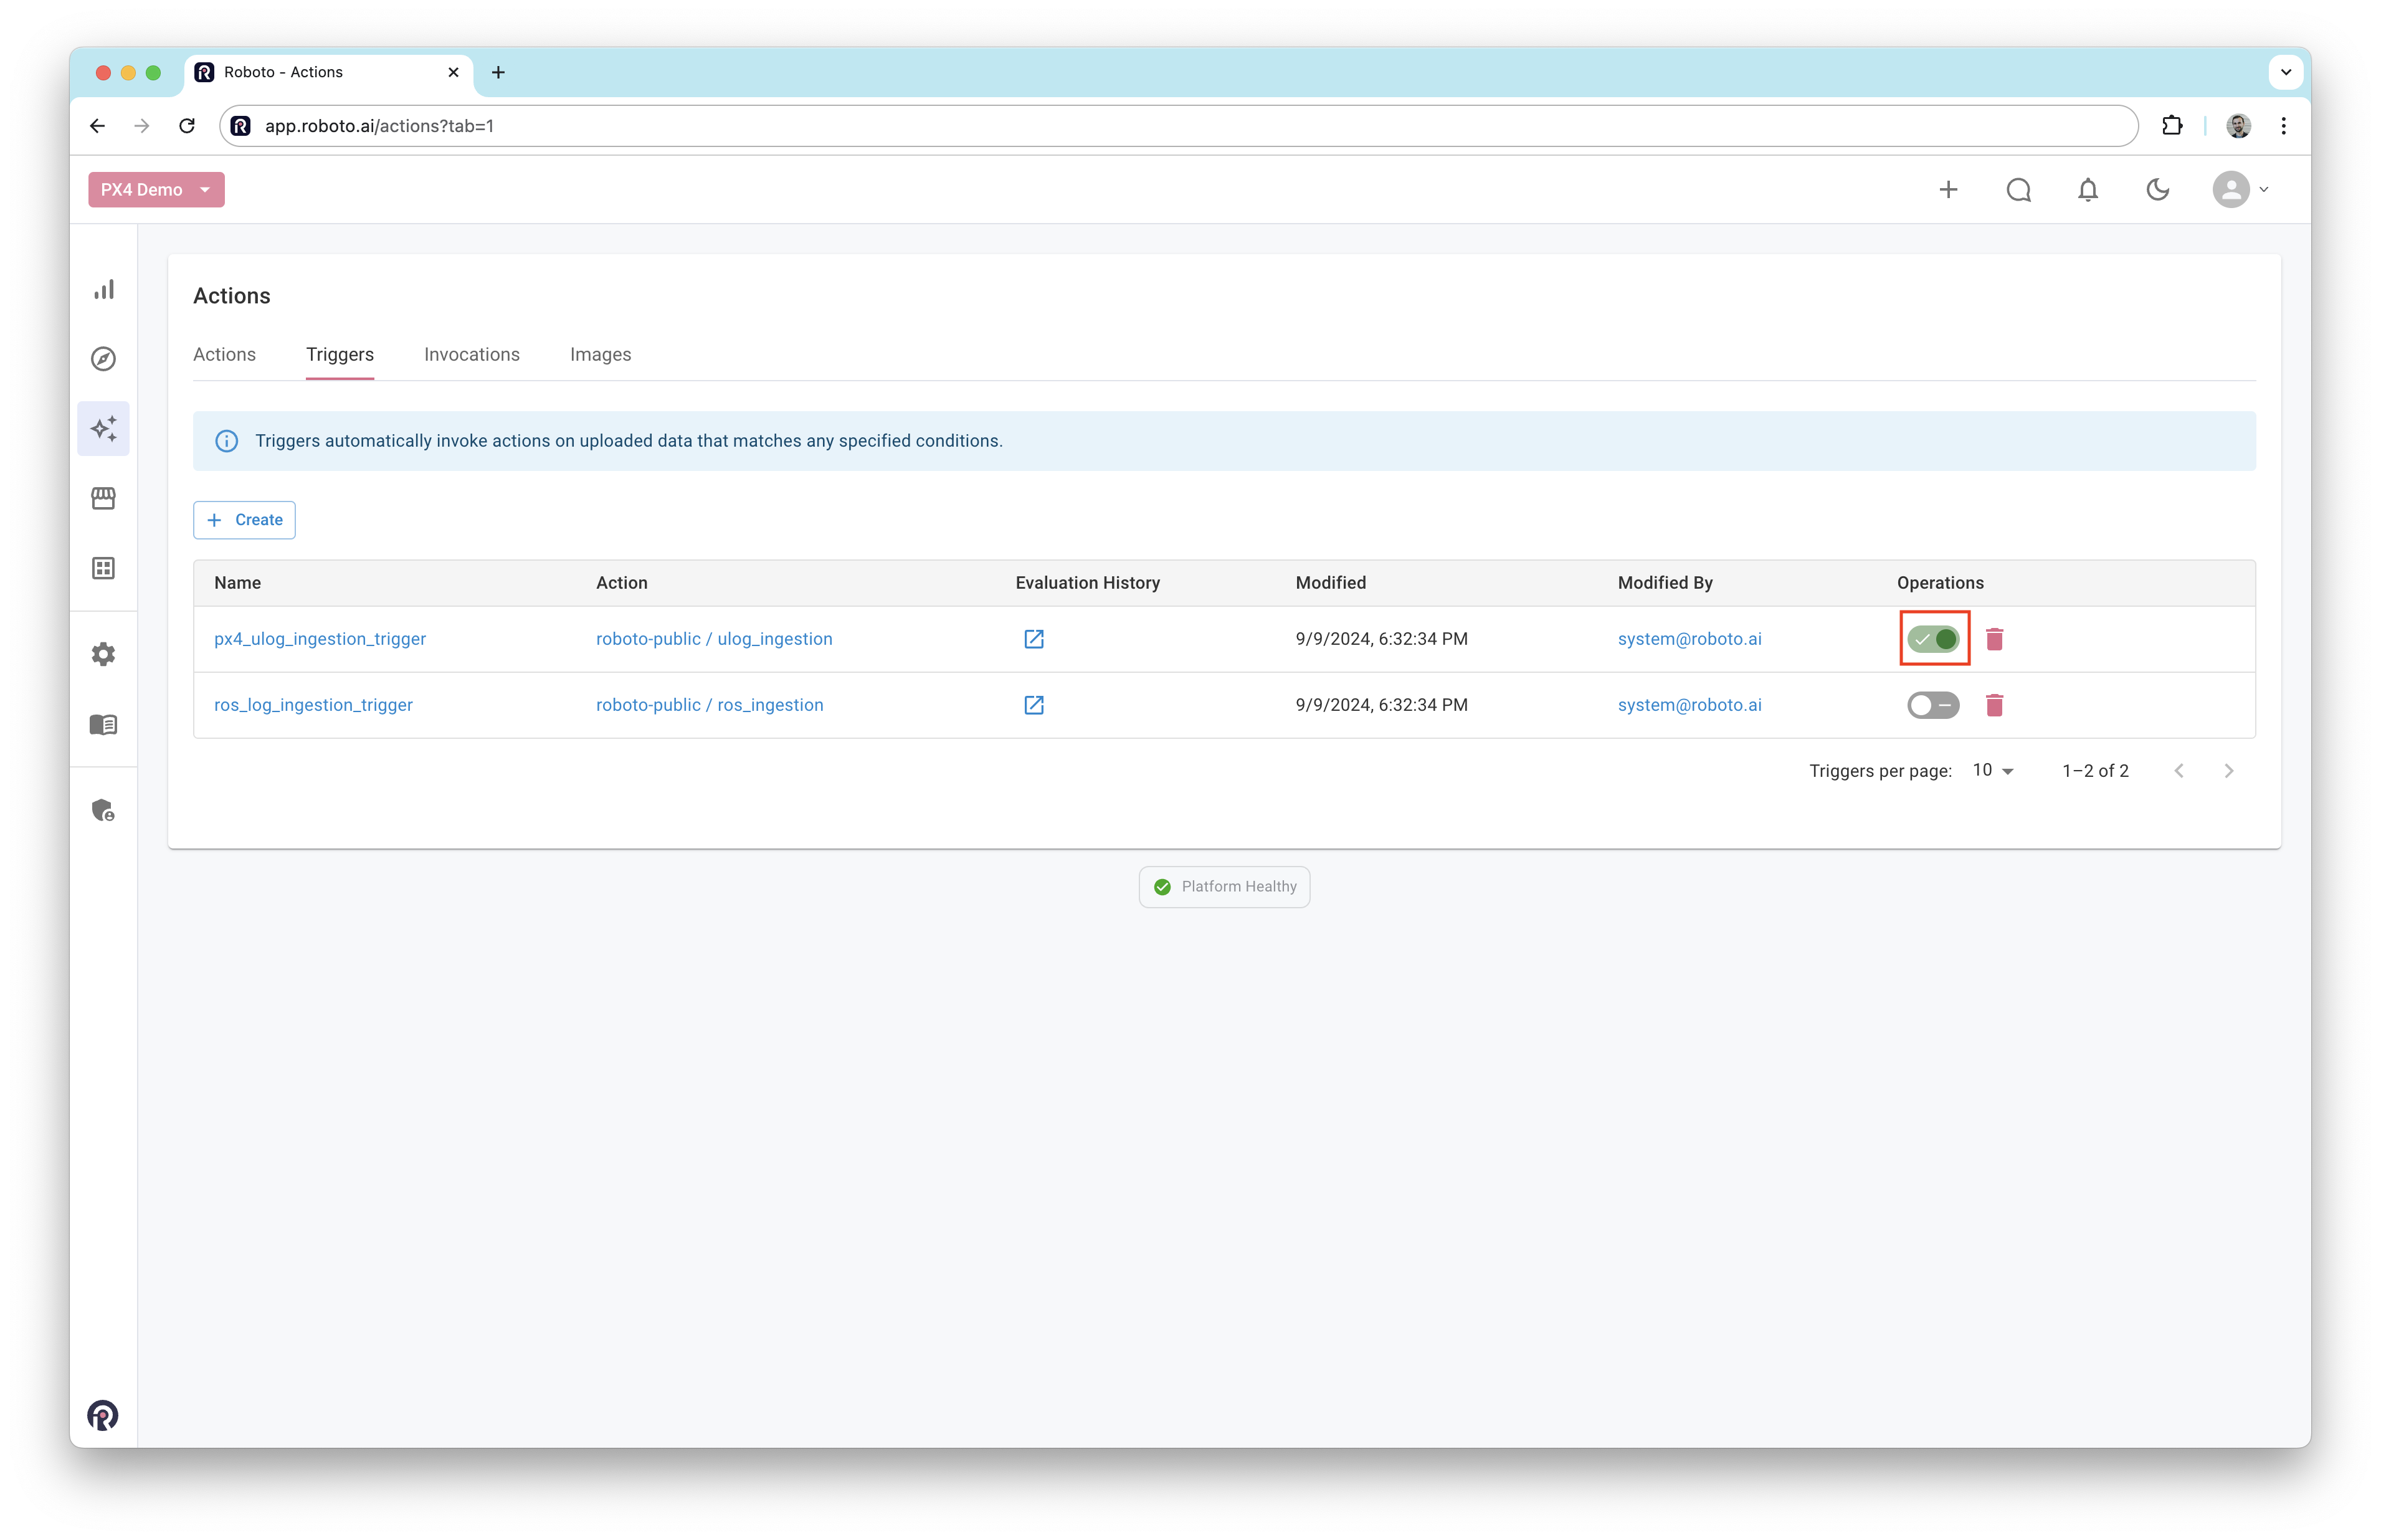Open the marketplace storefront sidebar icon
Screen dimensions: 2381x1540
(104, 498)
